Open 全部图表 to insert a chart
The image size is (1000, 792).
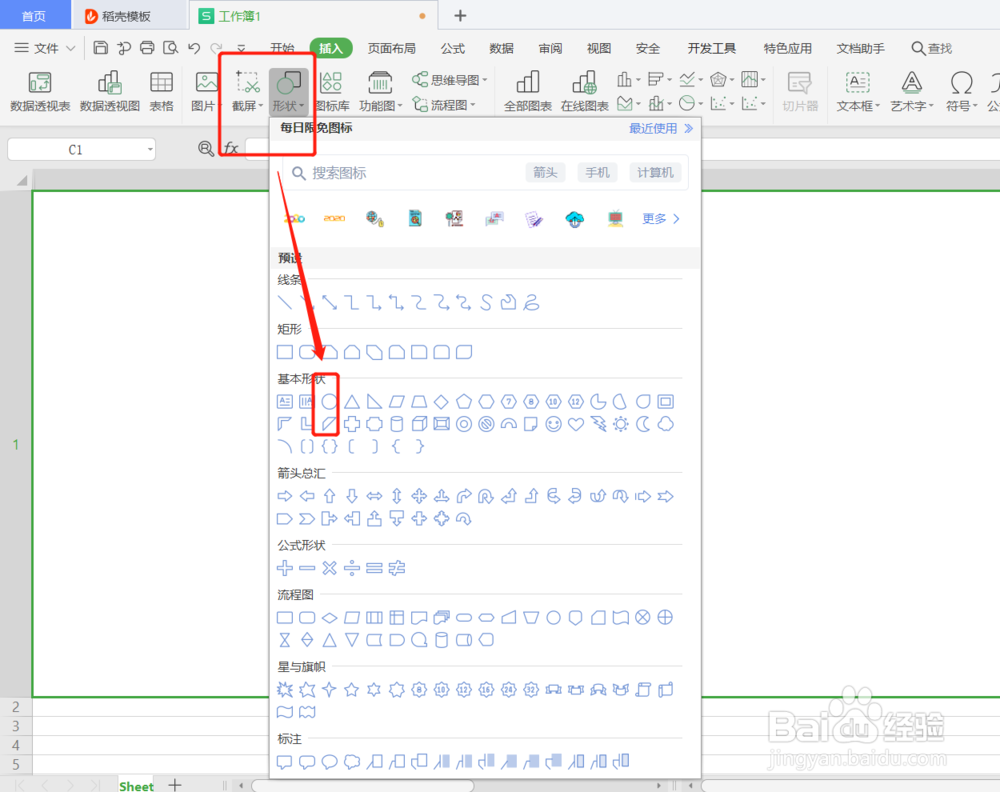pyautogui.click(x=527, y=90)
